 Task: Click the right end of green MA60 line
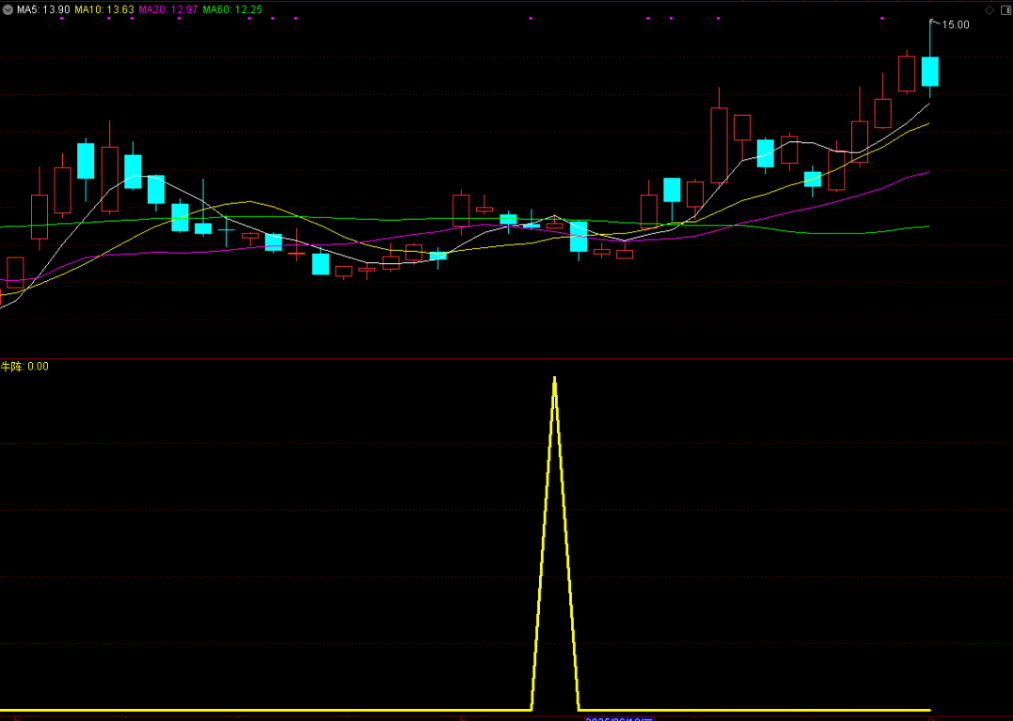(927, 226)
